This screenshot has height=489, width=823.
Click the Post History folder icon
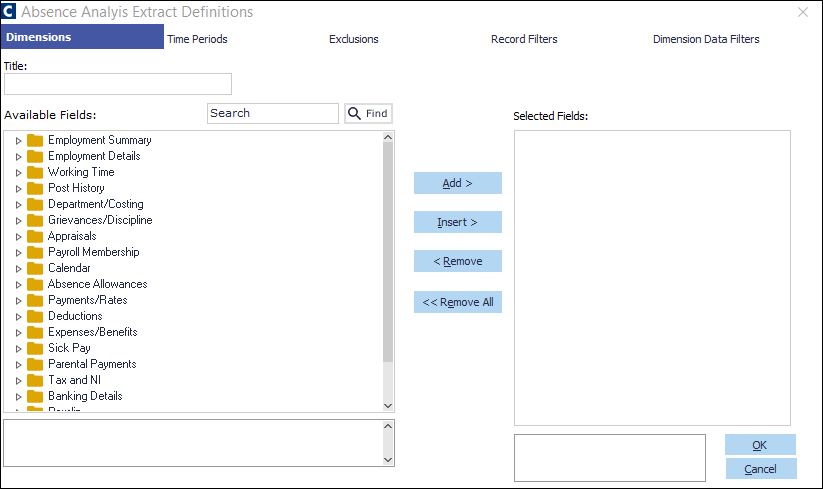[x=35, y=188]
